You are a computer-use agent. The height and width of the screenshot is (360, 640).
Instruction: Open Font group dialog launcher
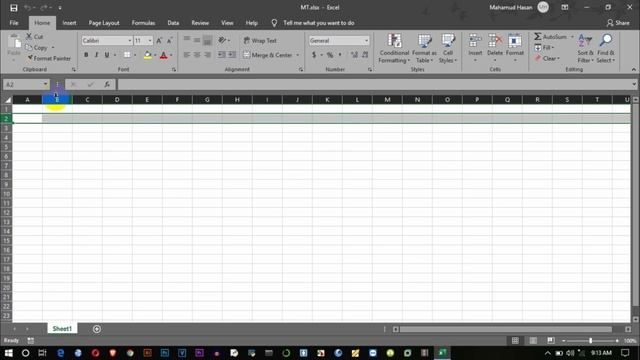click(x=174, y=70)
